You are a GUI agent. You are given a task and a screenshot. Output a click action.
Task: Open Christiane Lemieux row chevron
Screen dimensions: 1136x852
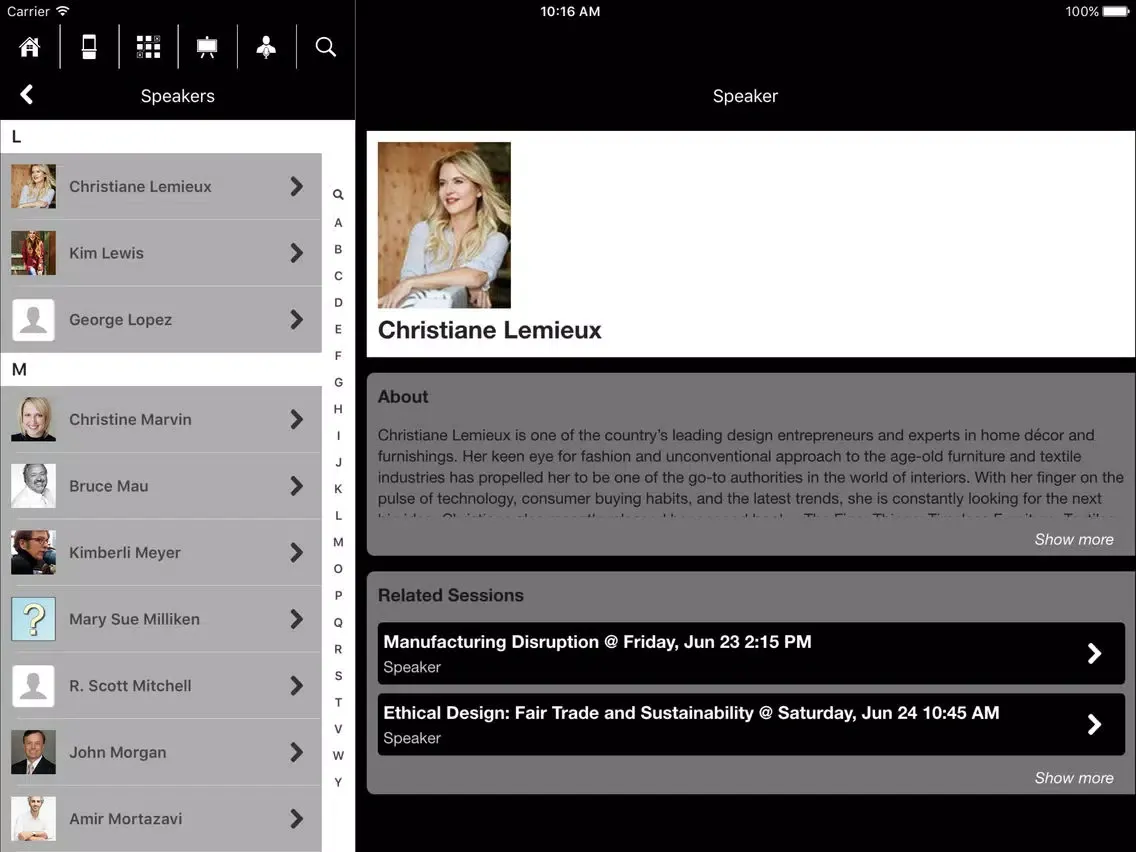[x=296, y=186]
